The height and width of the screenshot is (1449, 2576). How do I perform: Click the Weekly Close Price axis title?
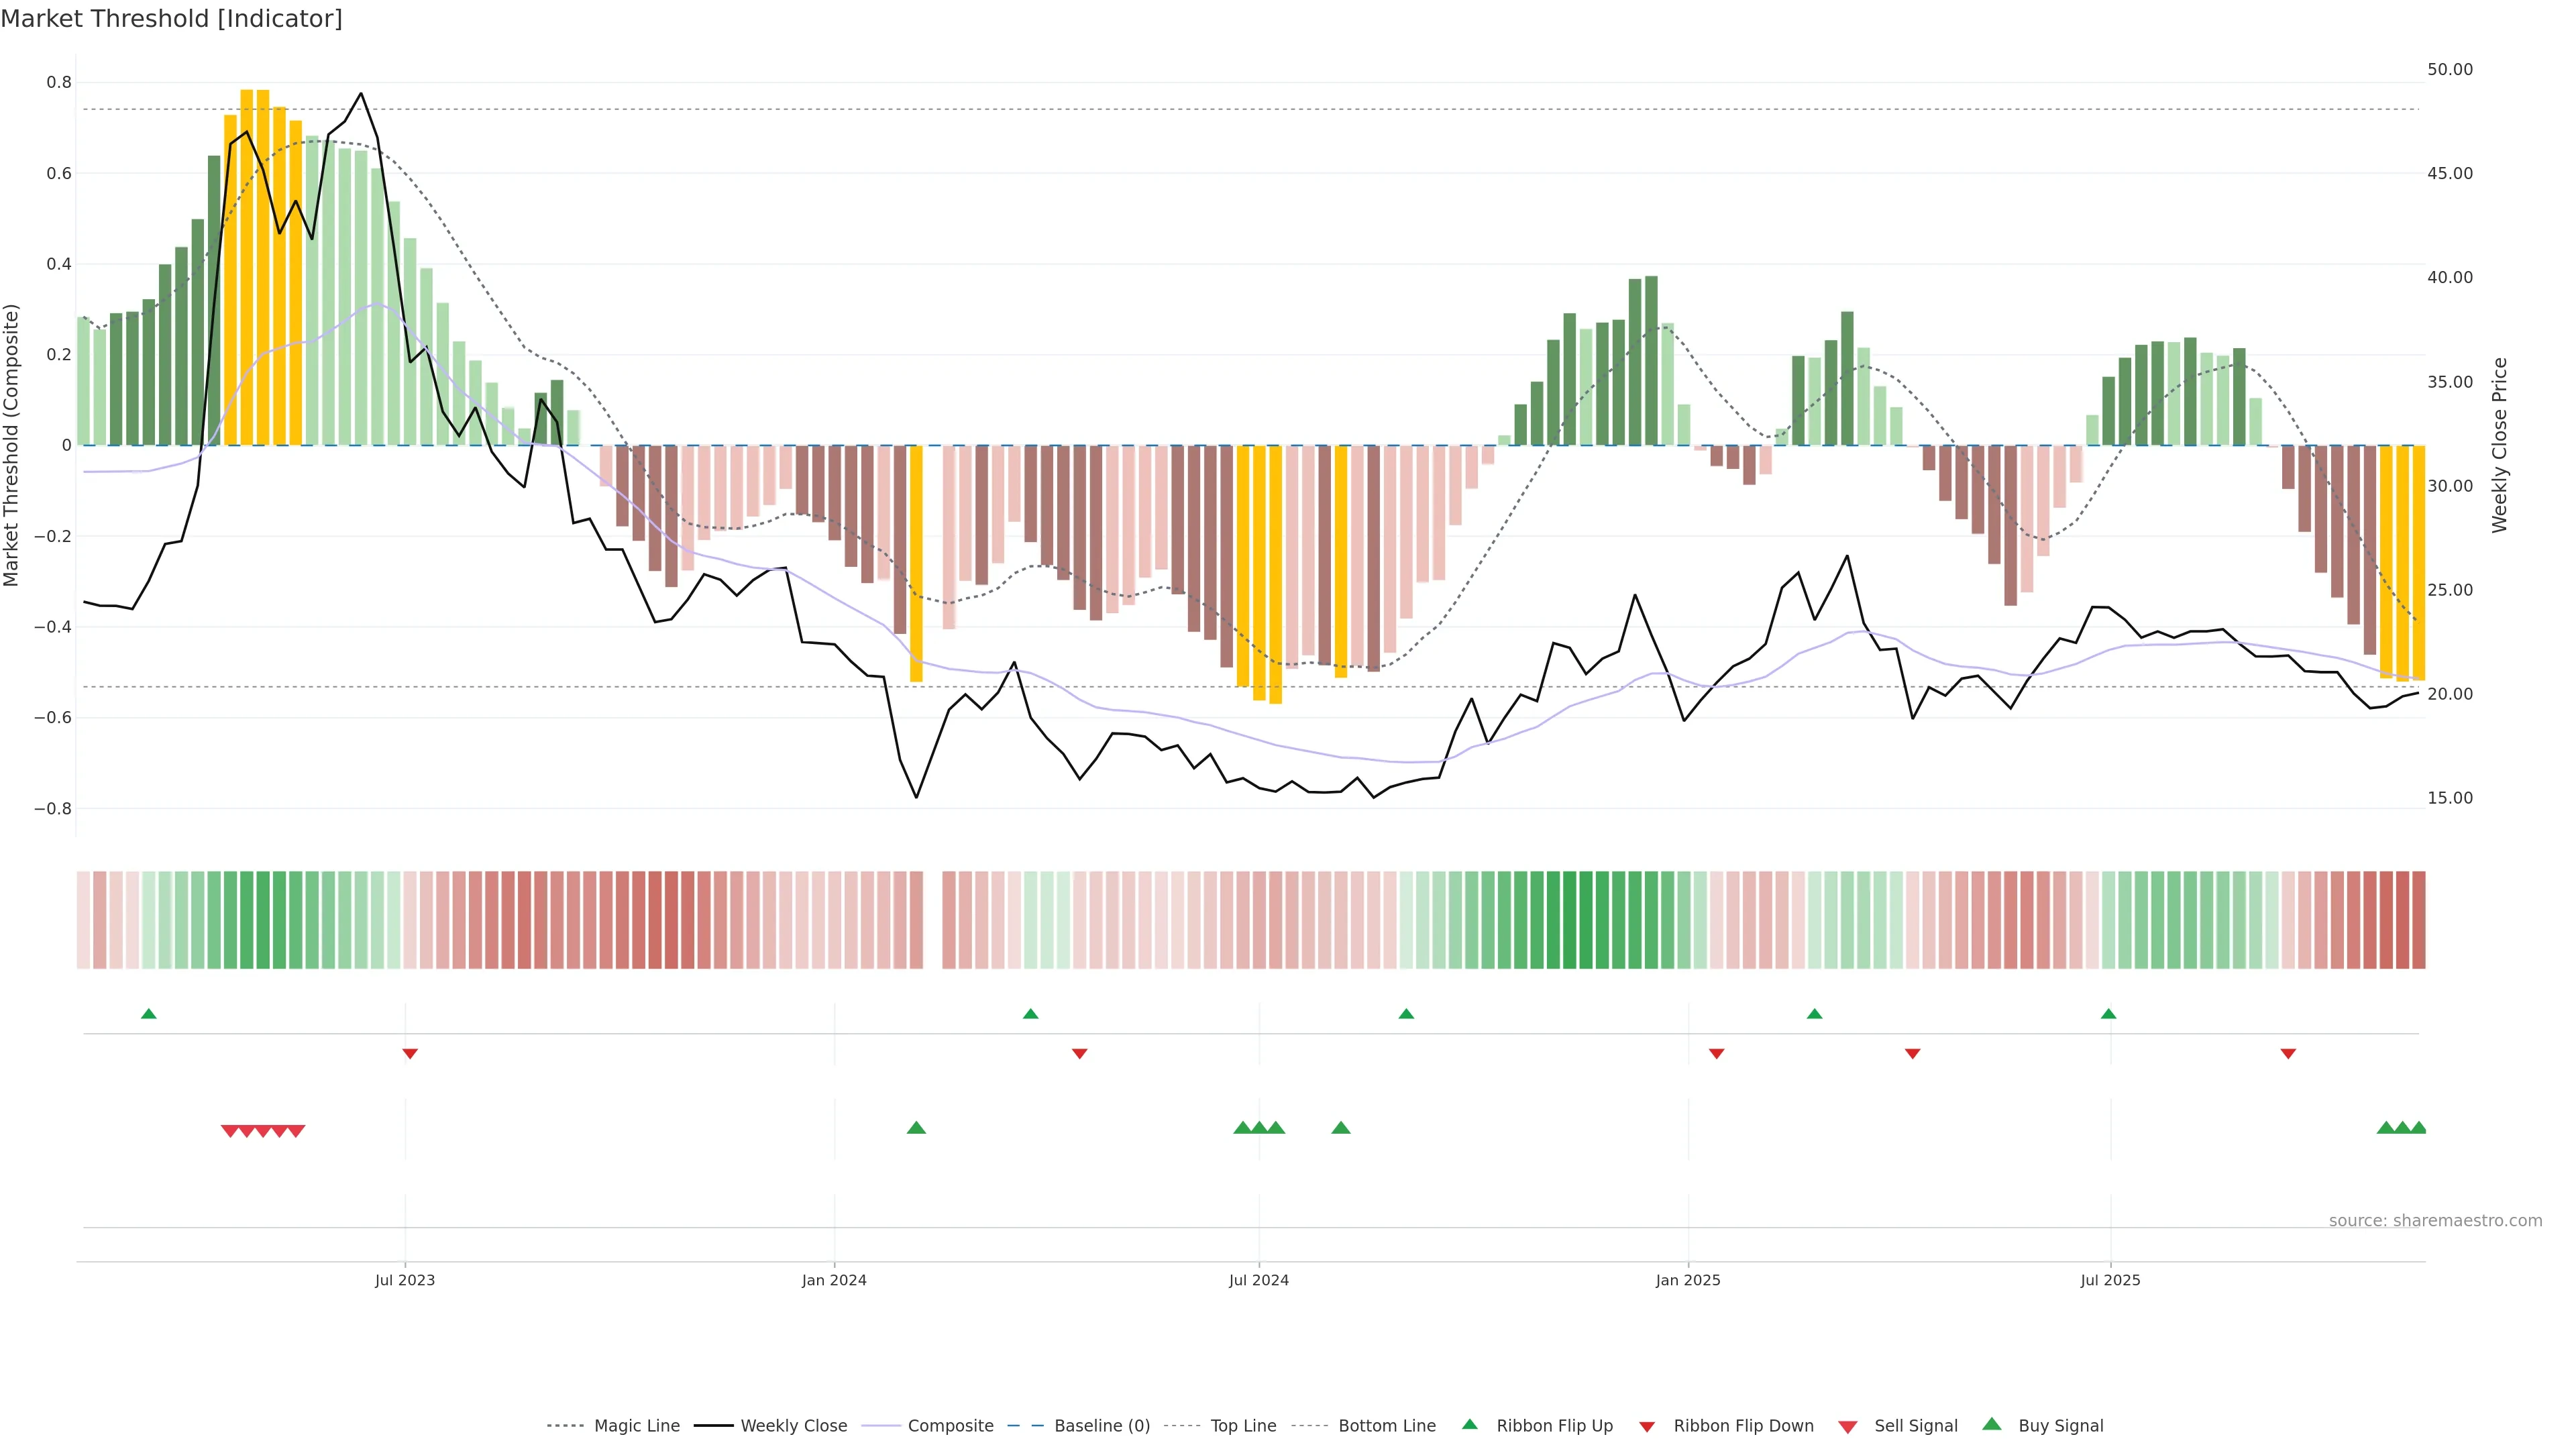tap(2500, 445)
